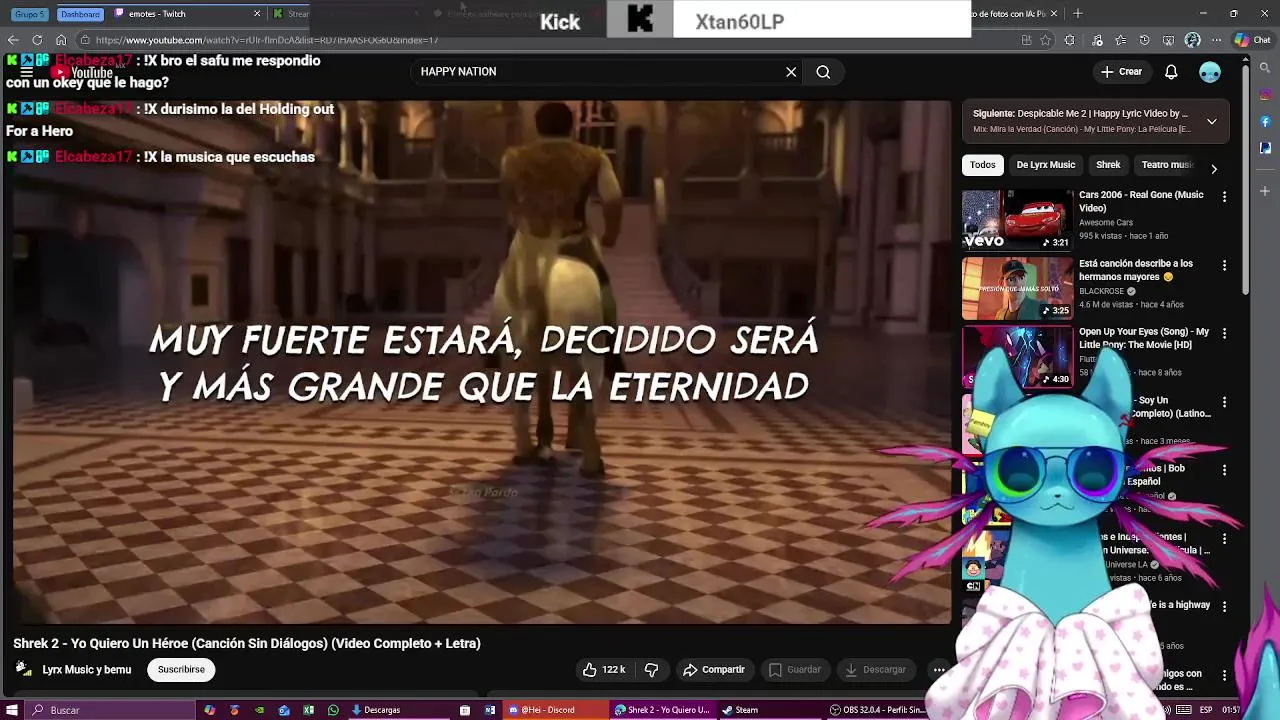Screen dimensions: 1280x720
Task: Open the Windows Start button
Action: tap(13, 710)
